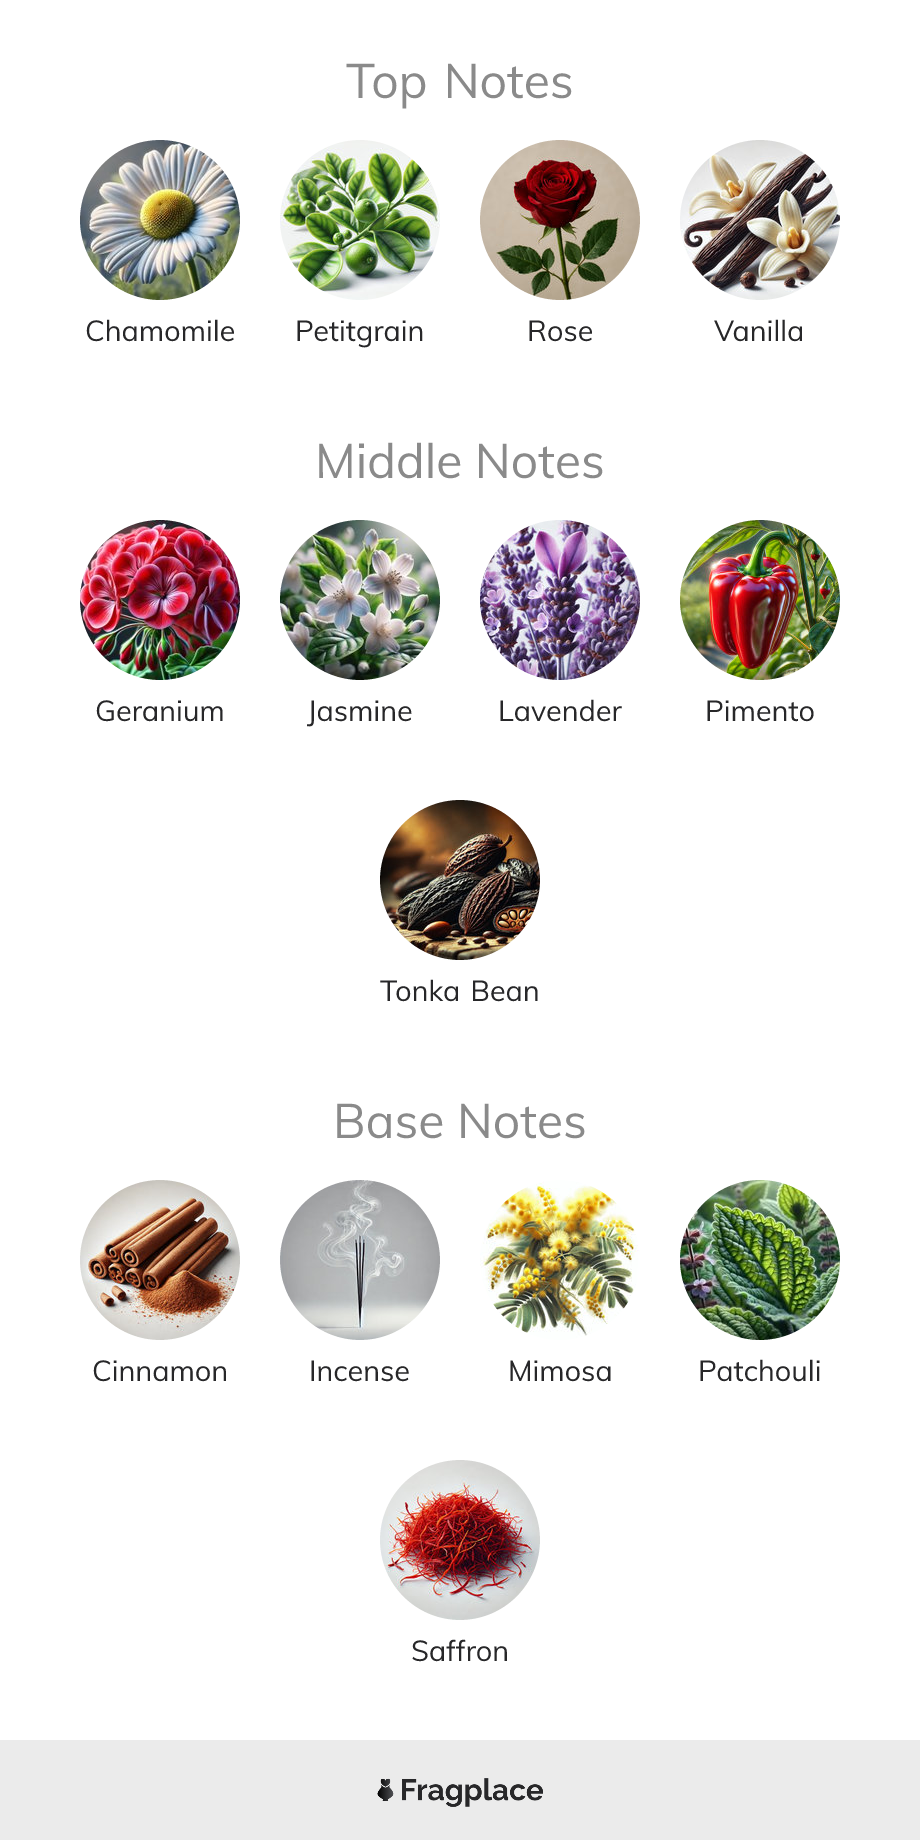This screenshot has height=1840, width=920.
Task: Open the red Rose note image
Action: click(x=560, y=220)
